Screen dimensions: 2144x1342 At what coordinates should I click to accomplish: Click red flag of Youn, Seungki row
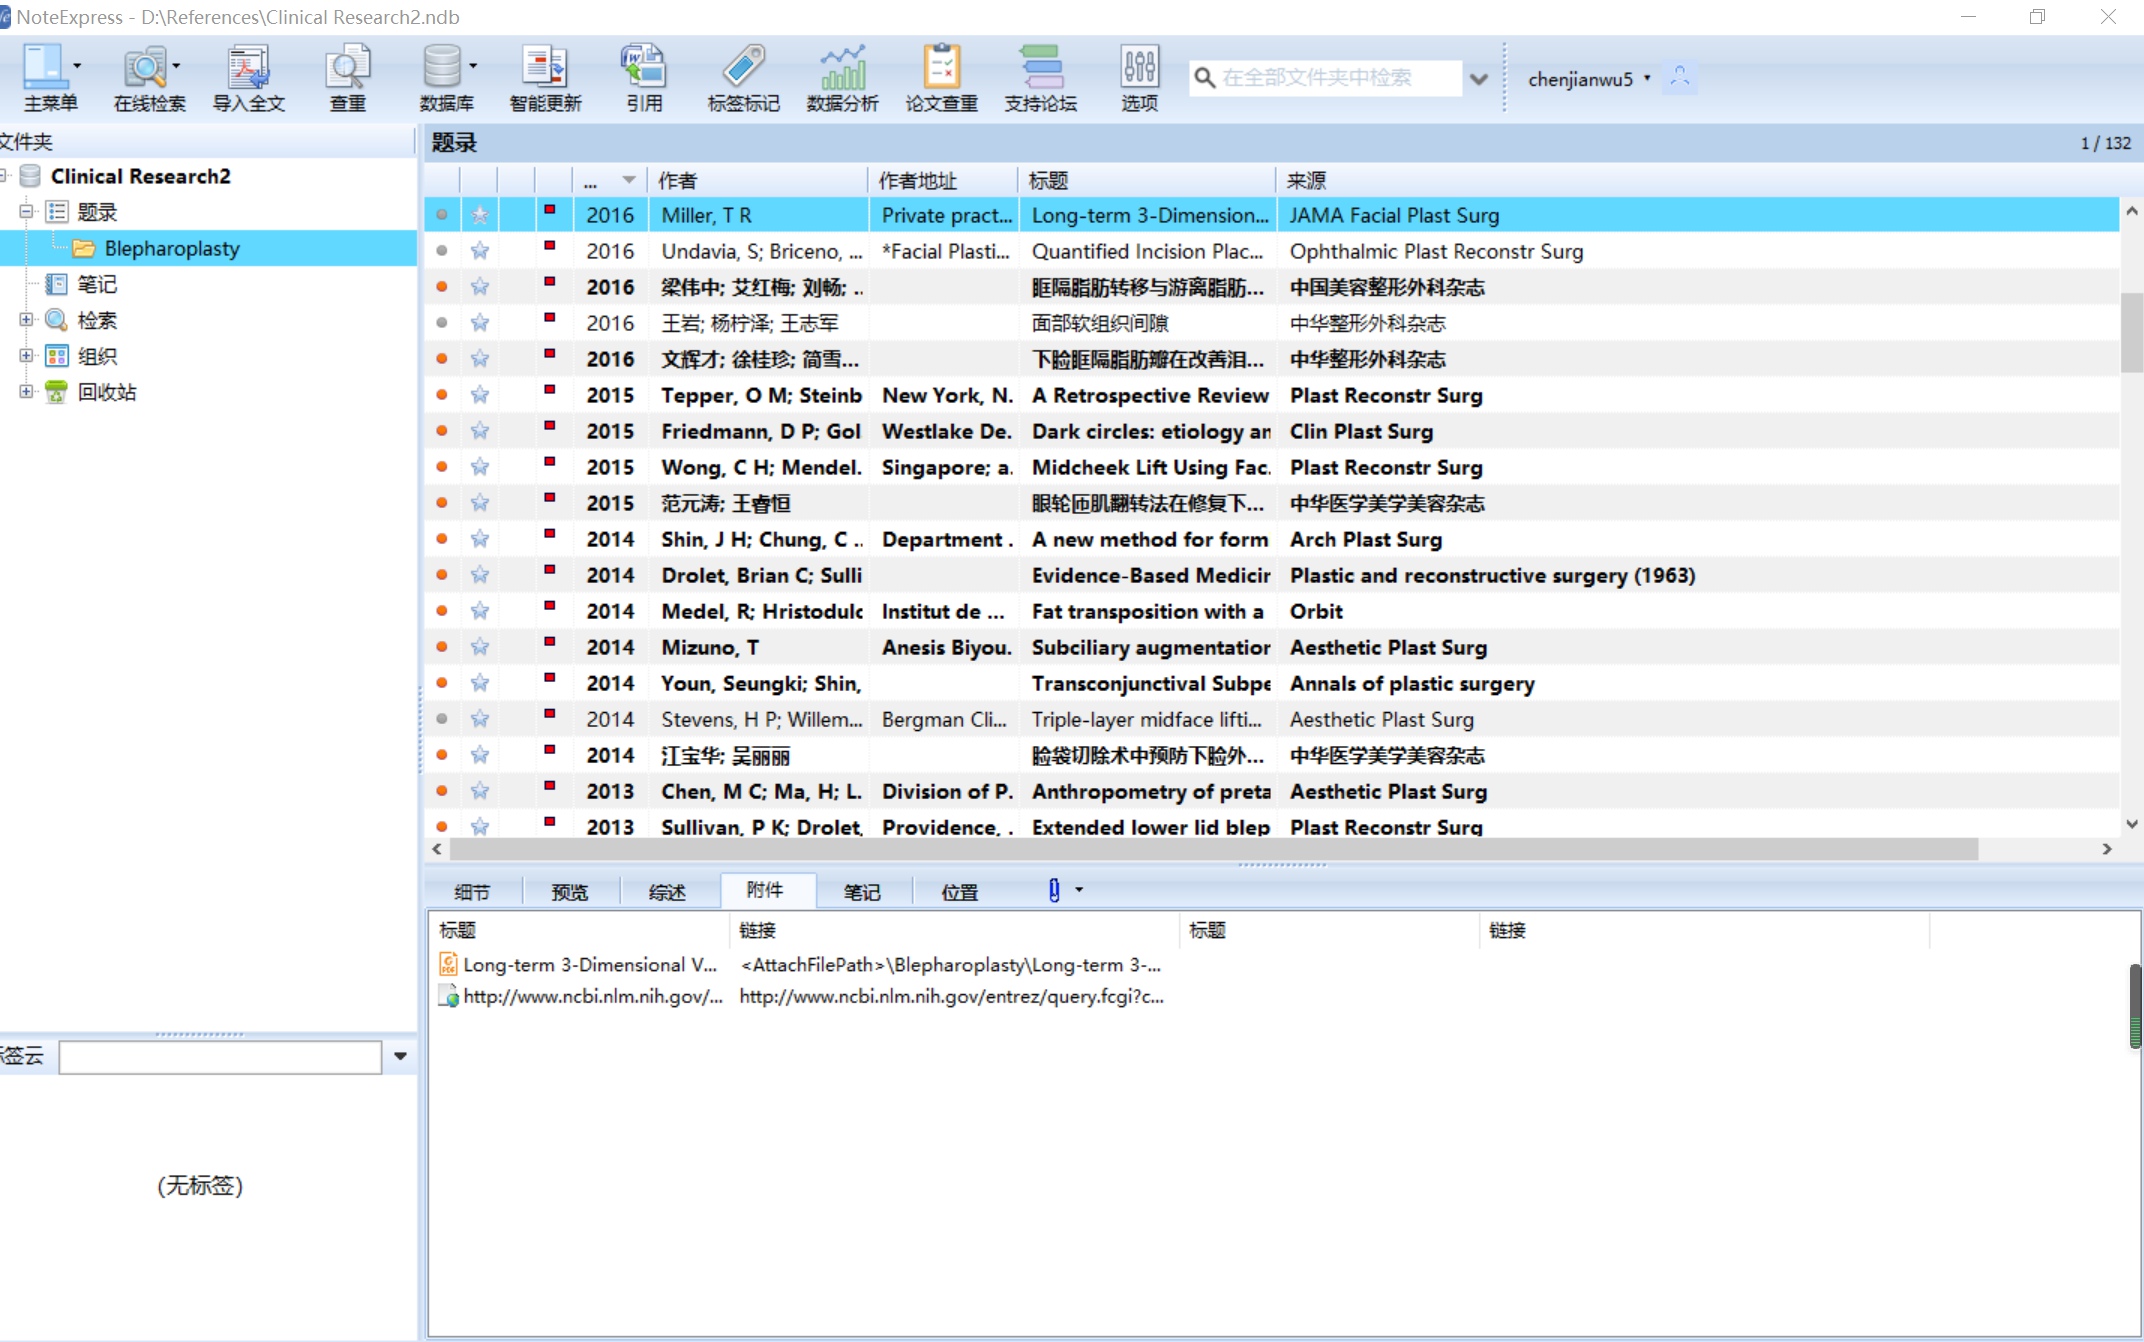(x=549, y=677)
